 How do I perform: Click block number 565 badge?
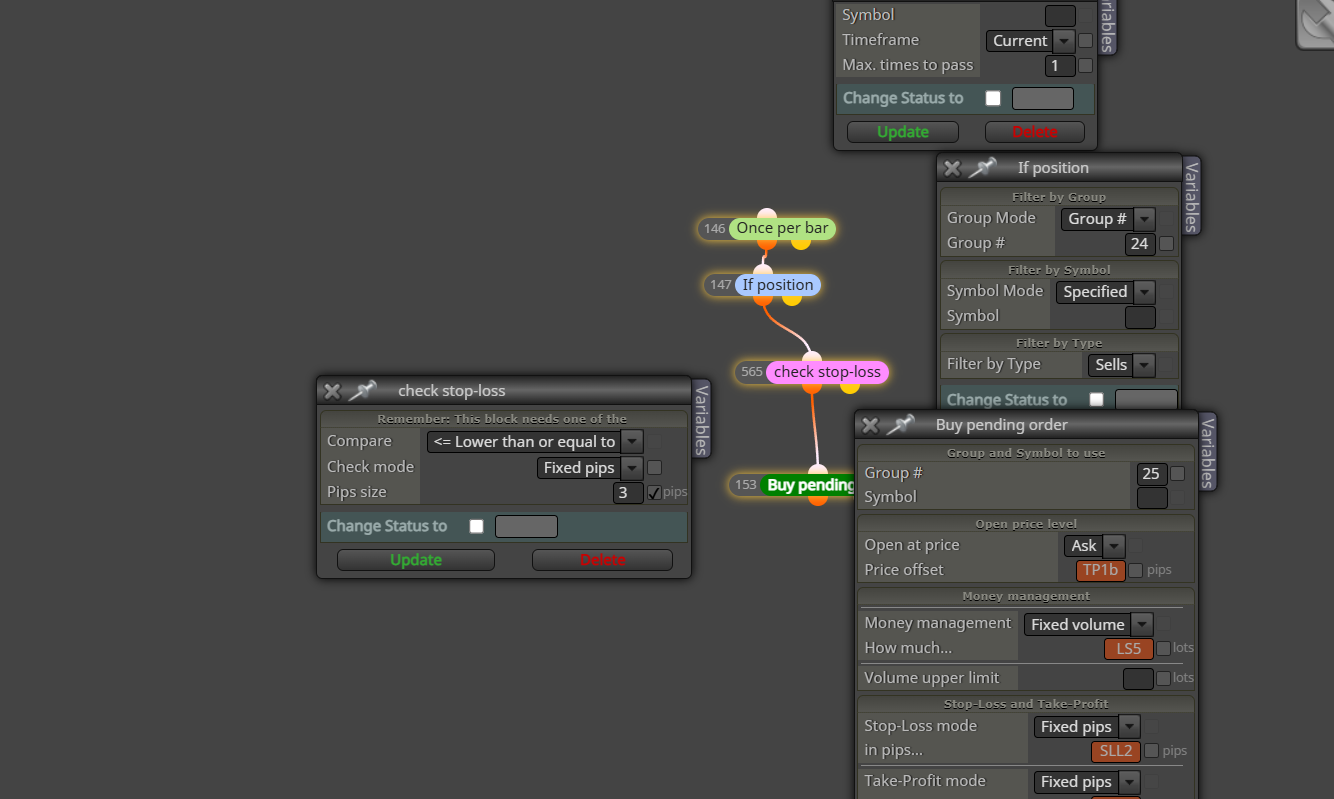[x=752, y=372]
